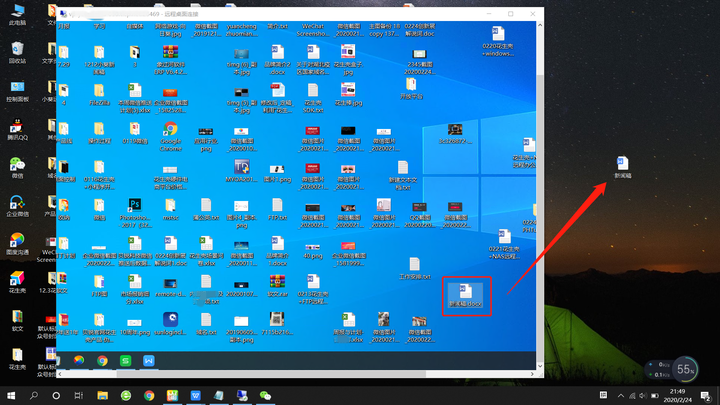The width and height of the screenshot is (720, 405).
Task: Show hidden system tray icons
Action: point(620,395)
